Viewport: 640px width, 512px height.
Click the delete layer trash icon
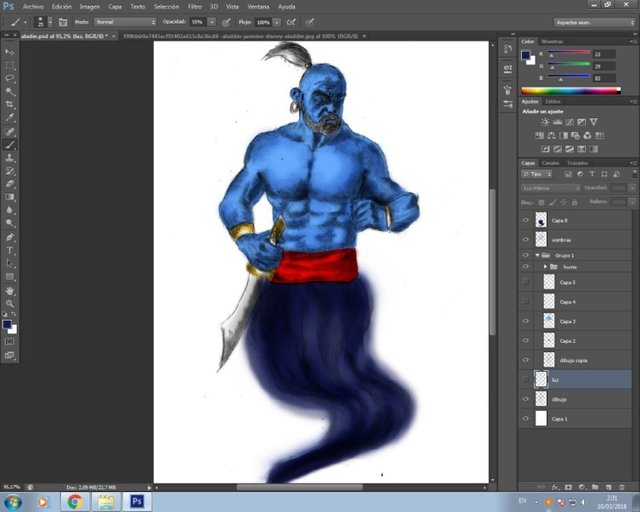[x=622, y=487]
